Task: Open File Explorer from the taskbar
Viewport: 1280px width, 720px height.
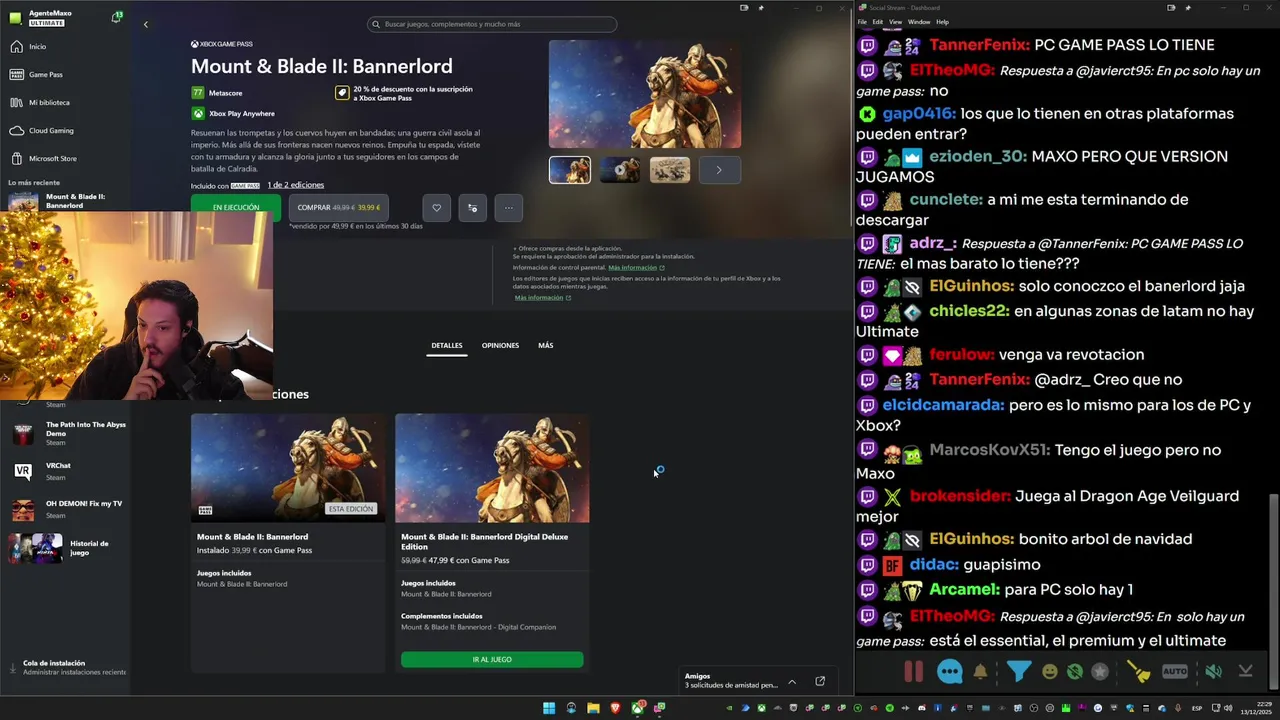Action: (x=593, y=708)
